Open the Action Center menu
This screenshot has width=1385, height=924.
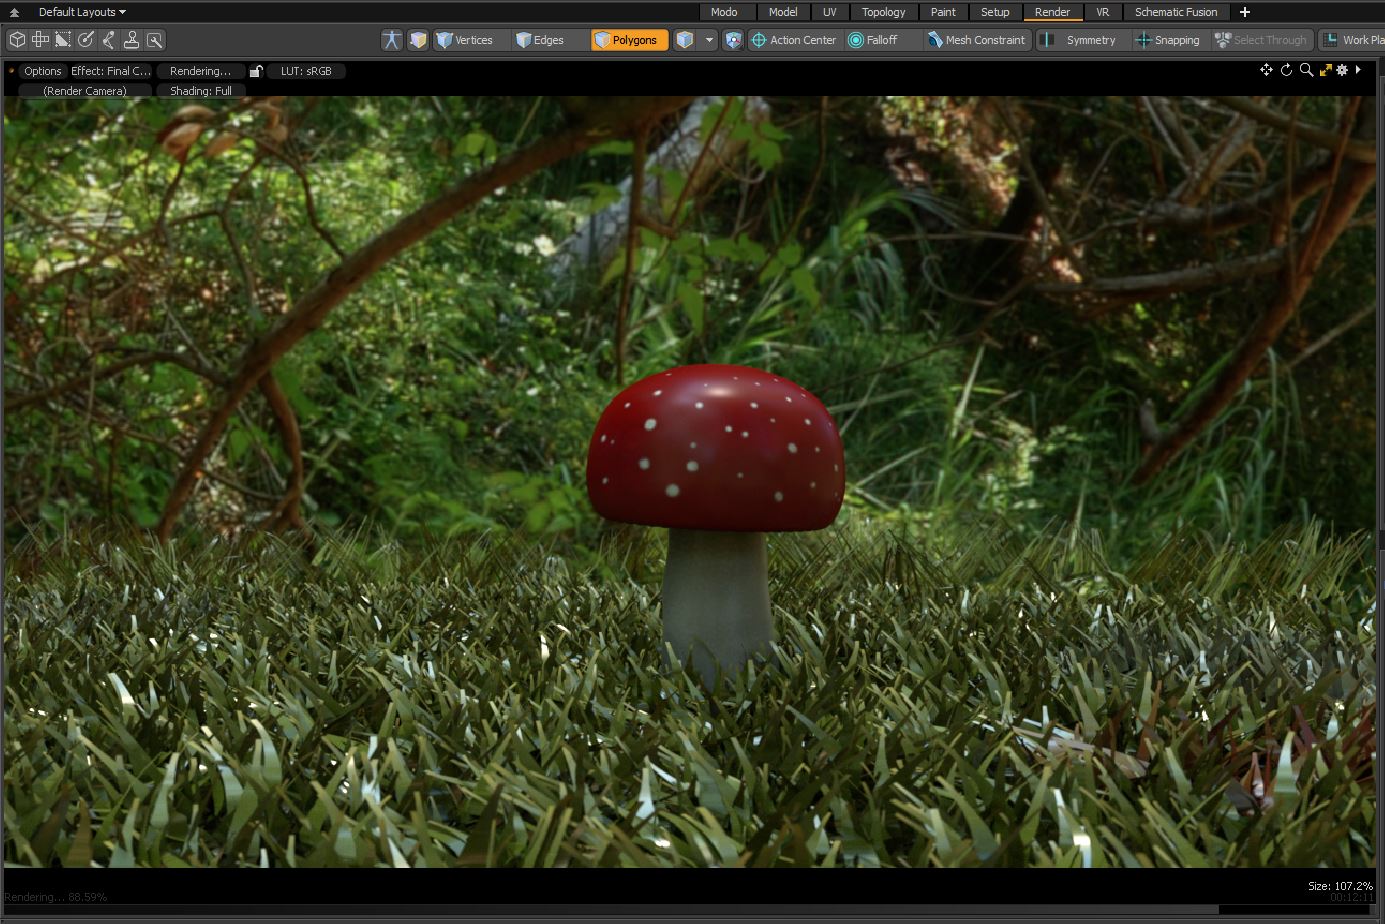[794, 40]
